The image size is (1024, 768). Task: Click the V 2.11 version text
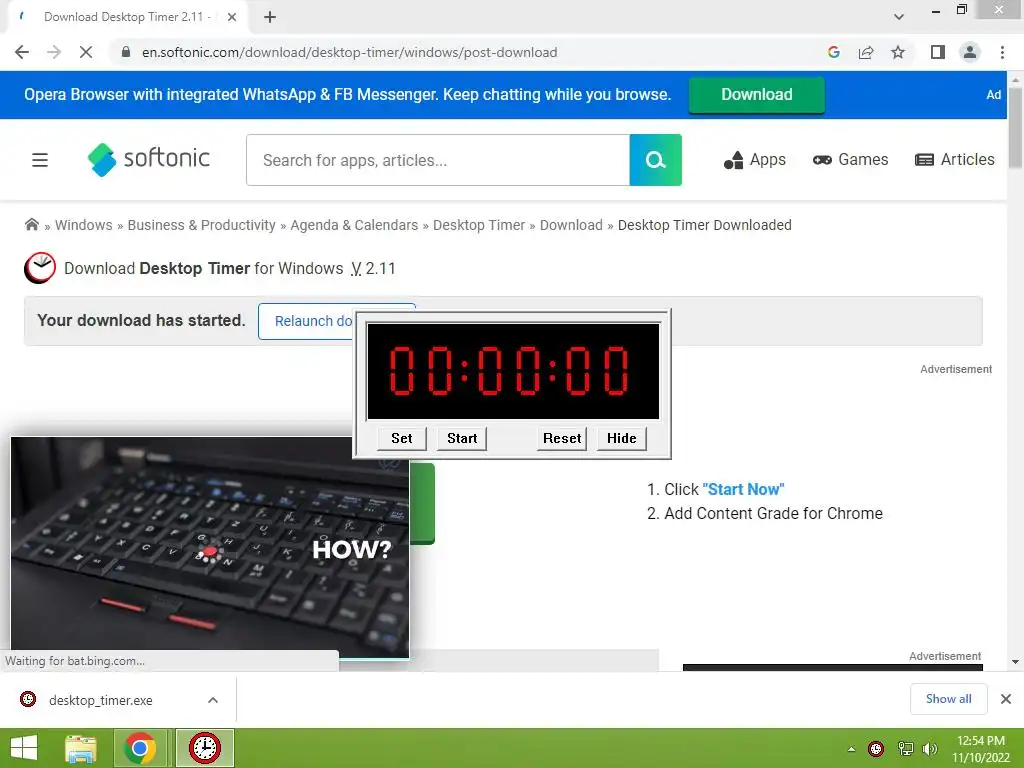[x=373, y=268]
